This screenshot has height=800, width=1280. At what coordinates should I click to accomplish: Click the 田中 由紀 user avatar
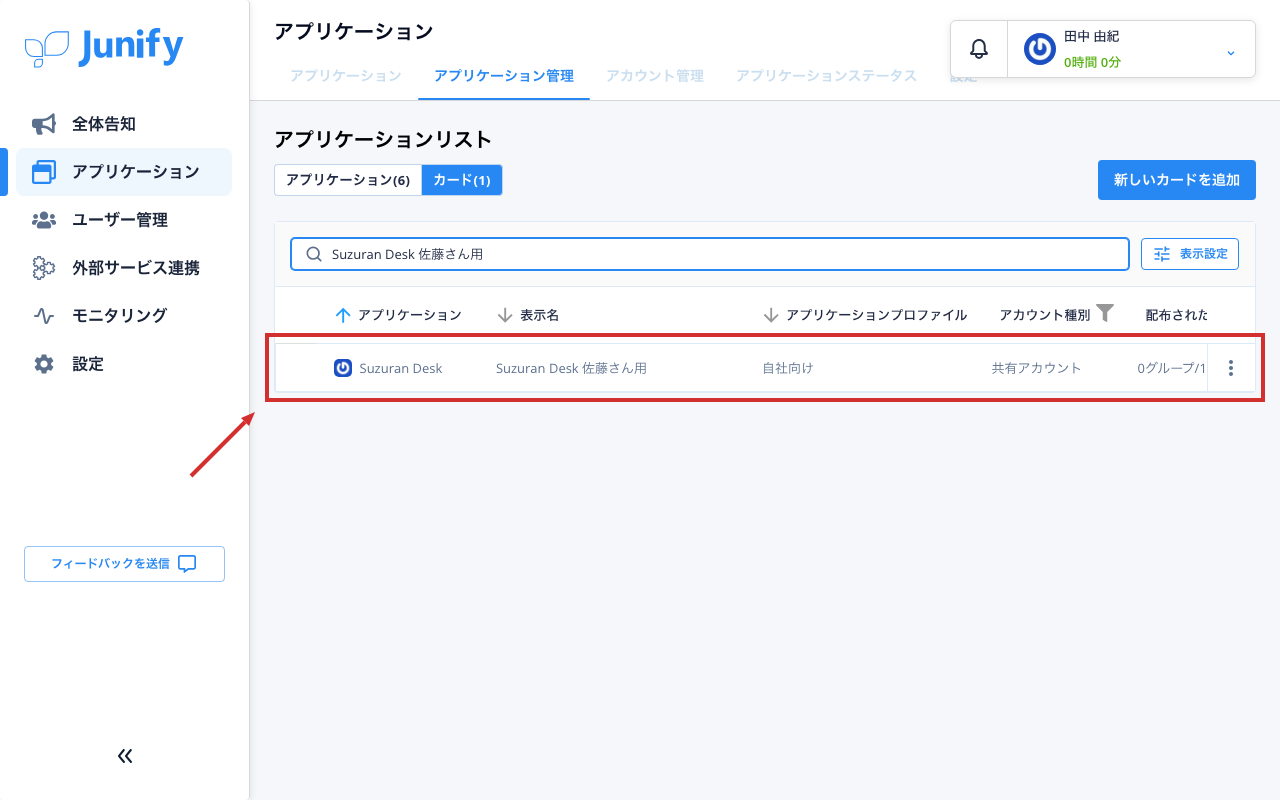coord(1040,49)
